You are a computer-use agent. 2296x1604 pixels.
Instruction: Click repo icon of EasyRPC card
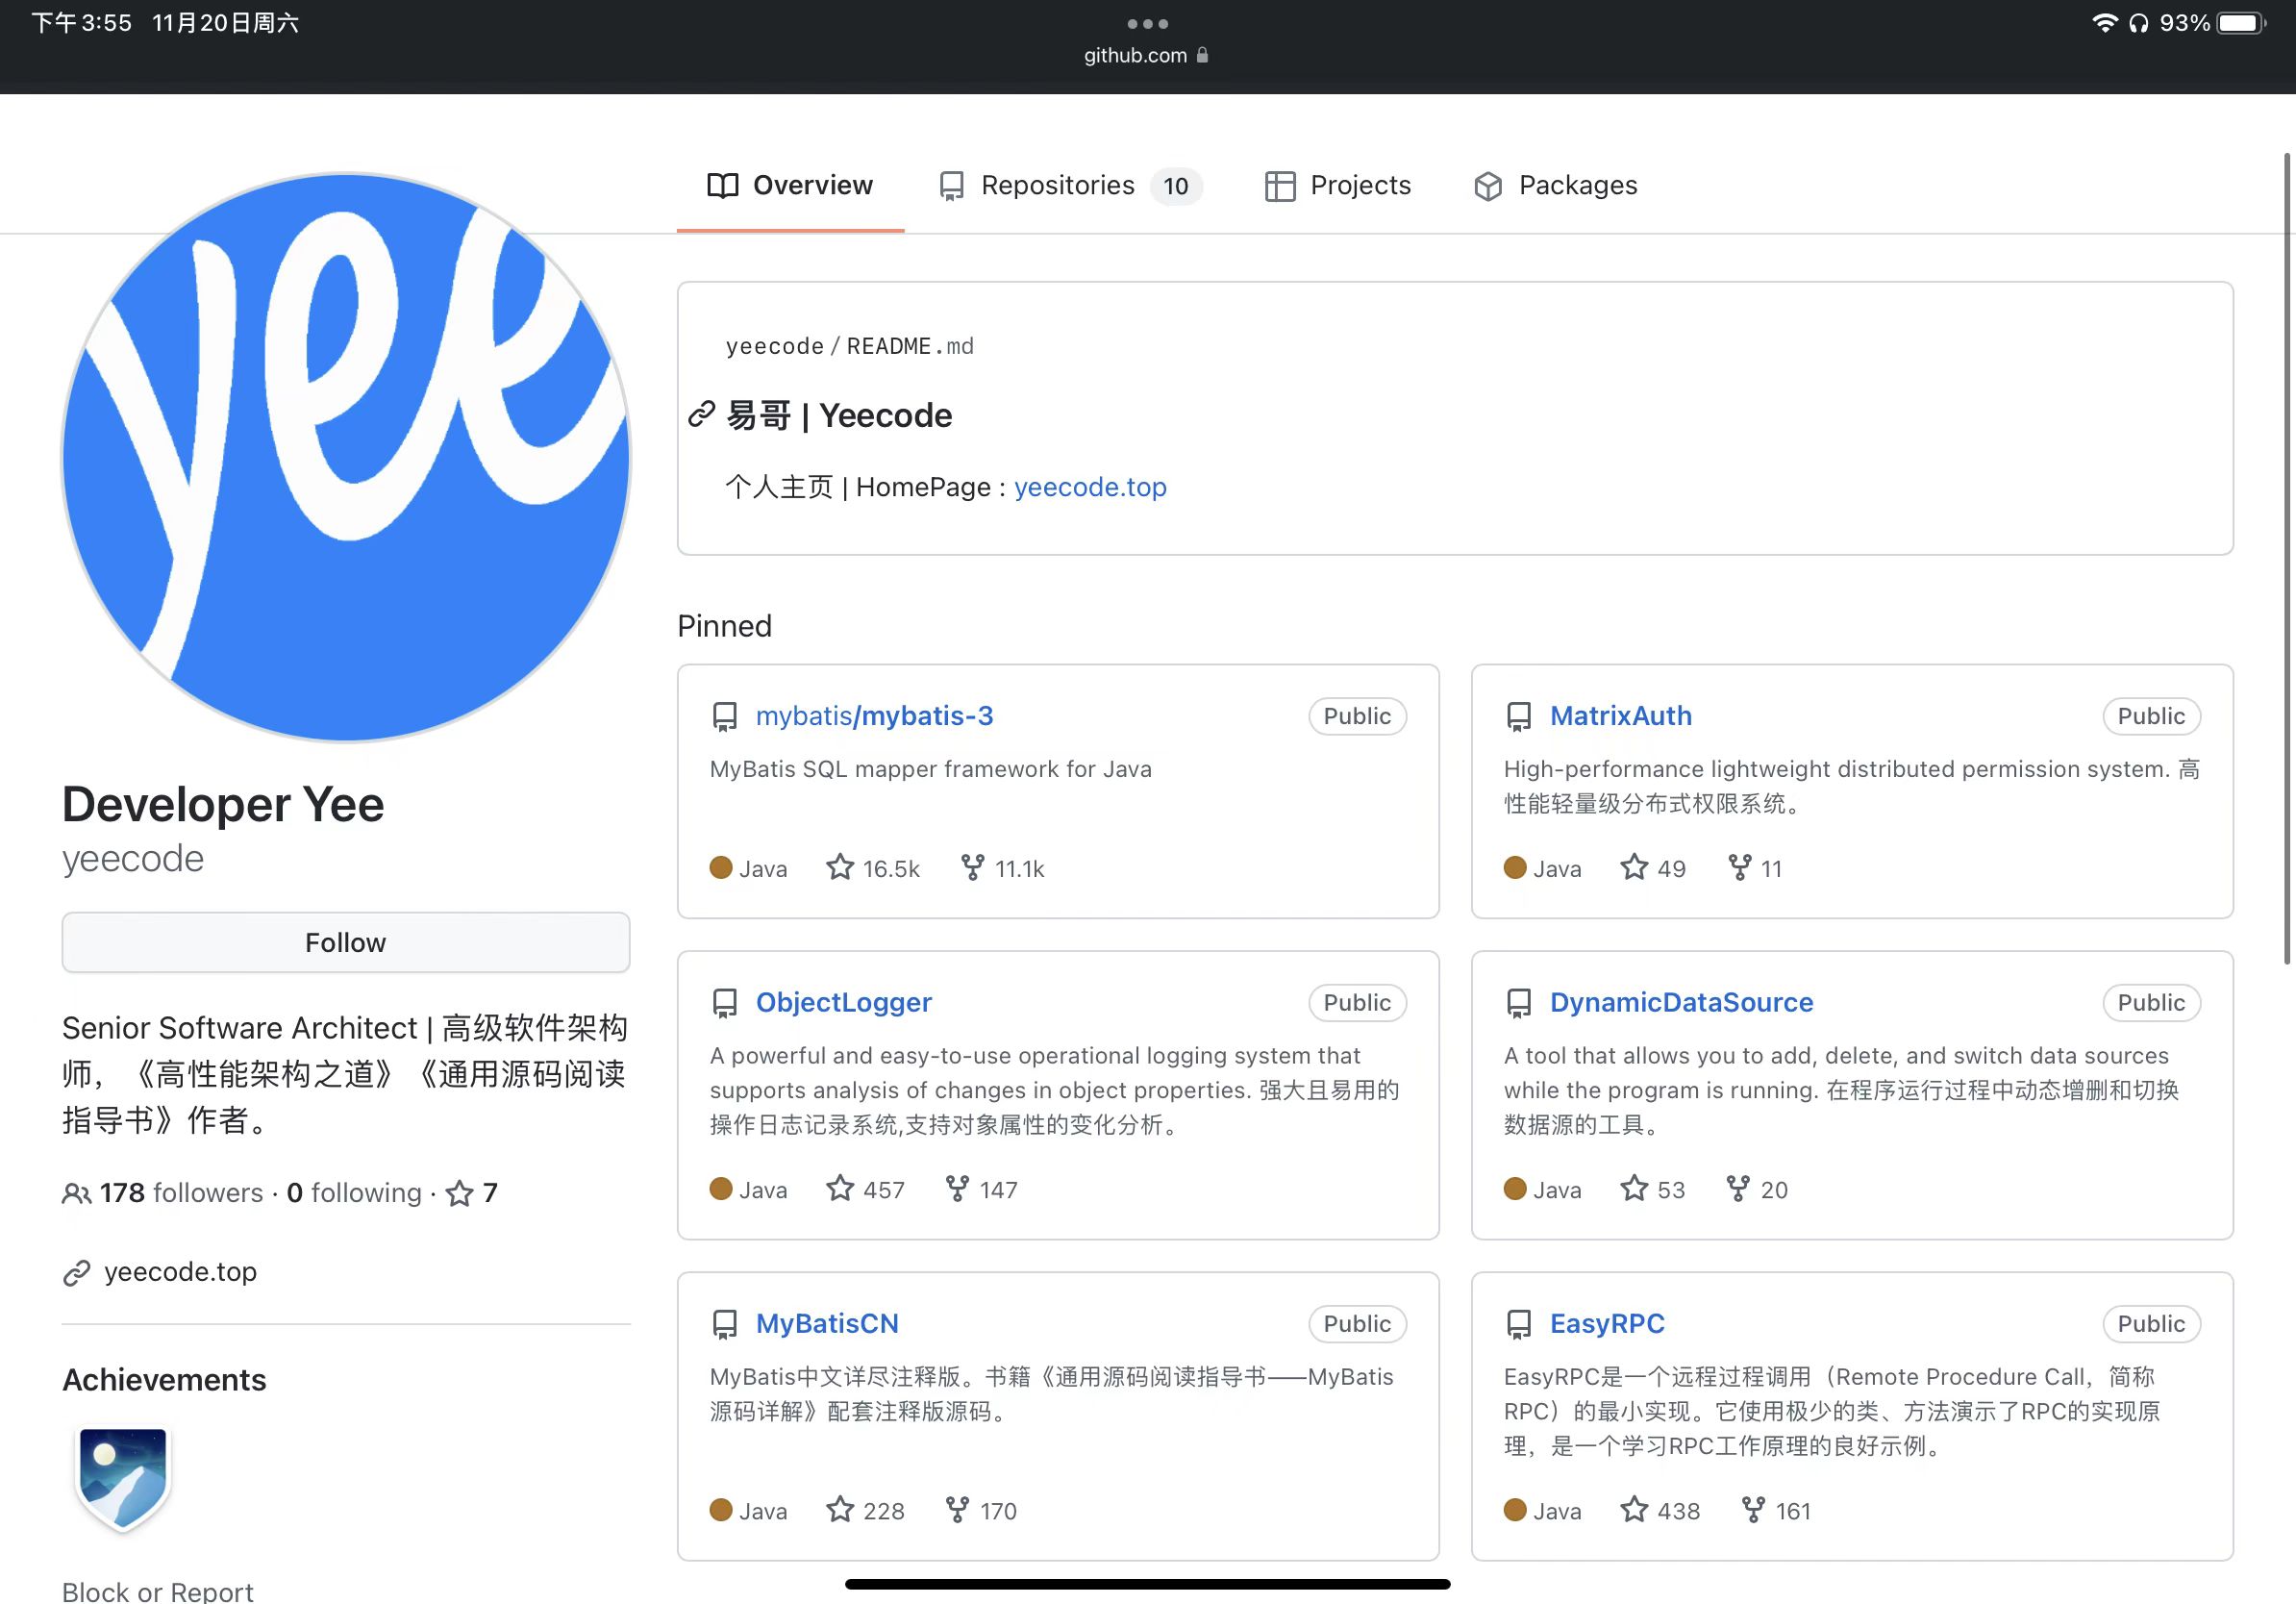(x=1519, y=1324)
